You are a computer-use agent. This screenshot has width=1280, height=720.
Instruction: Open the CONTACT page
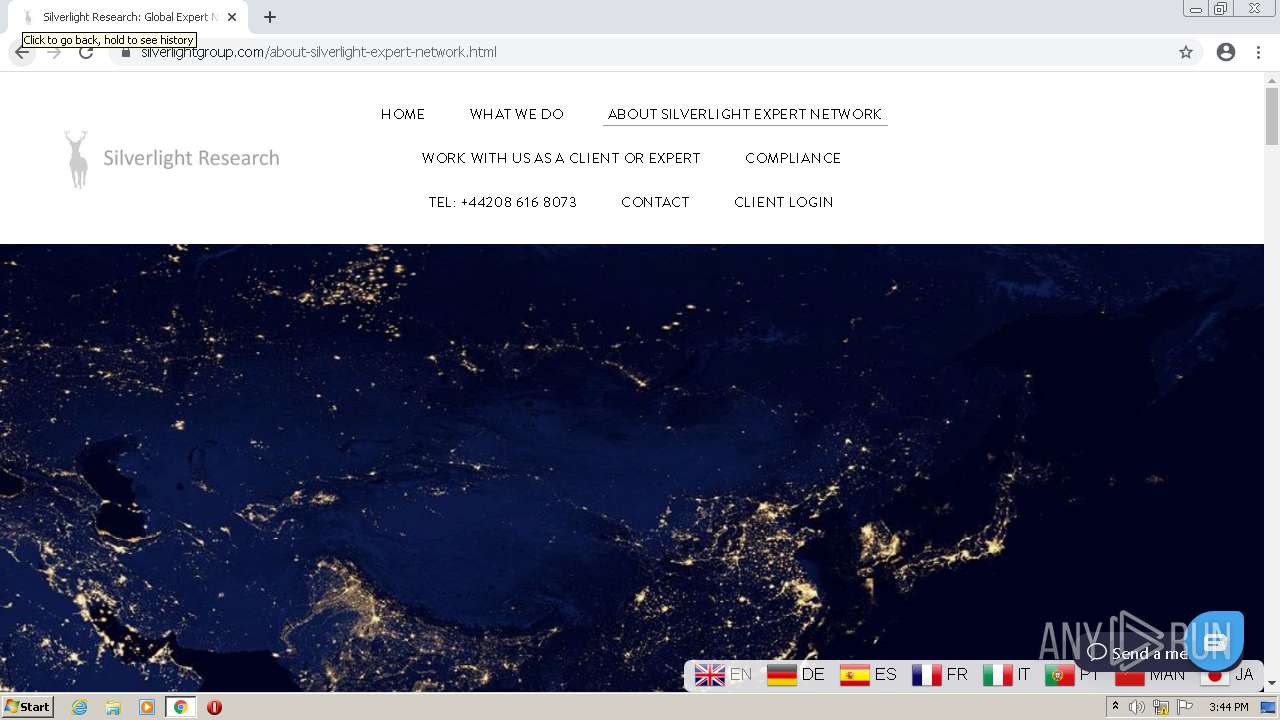655,202
